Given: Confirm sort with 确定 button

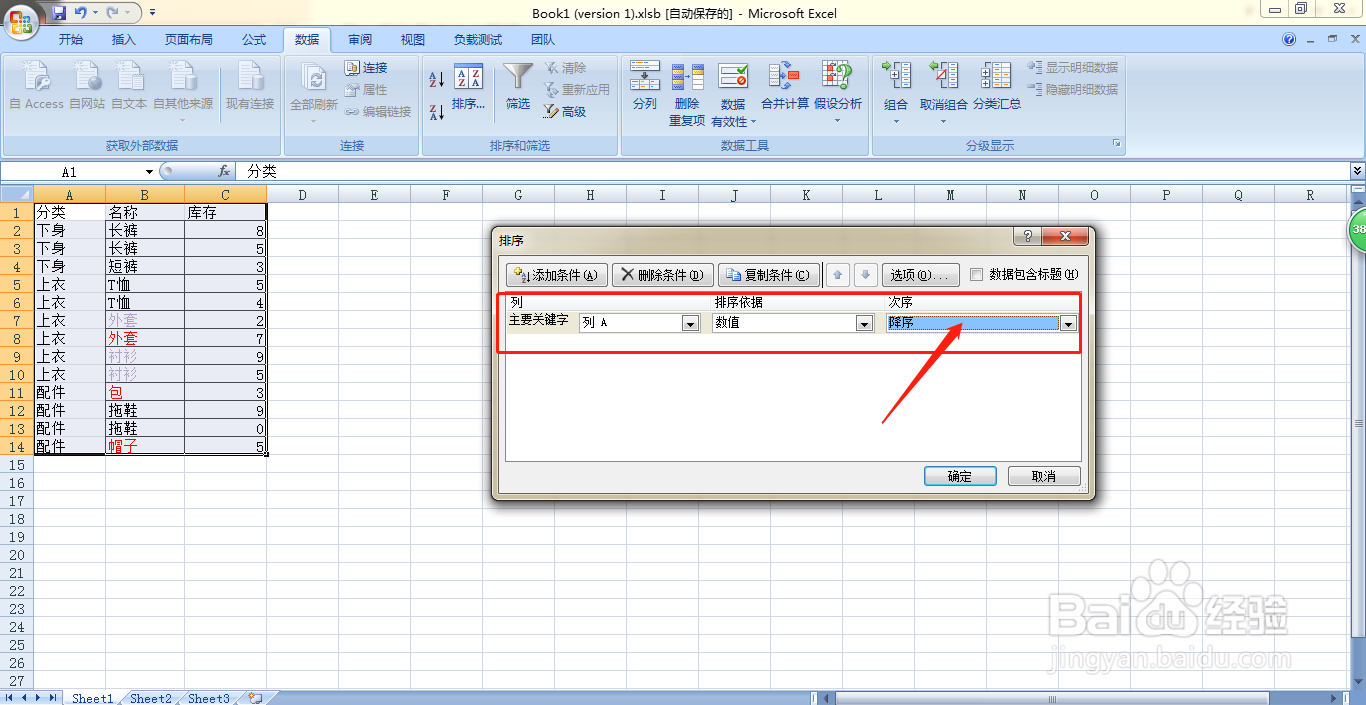Looking at the screenshot, I should click(960, 476).
